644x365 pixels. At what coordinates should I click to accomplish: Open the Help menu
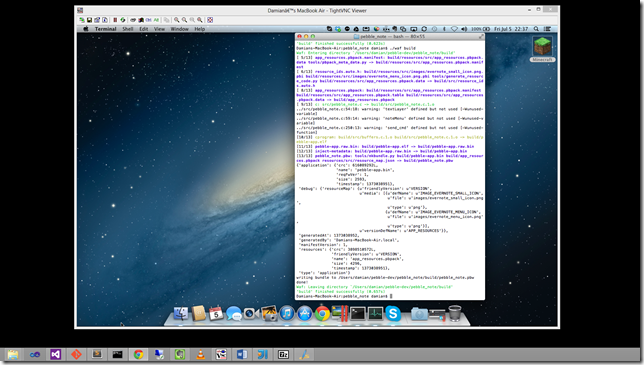[200, 29]
